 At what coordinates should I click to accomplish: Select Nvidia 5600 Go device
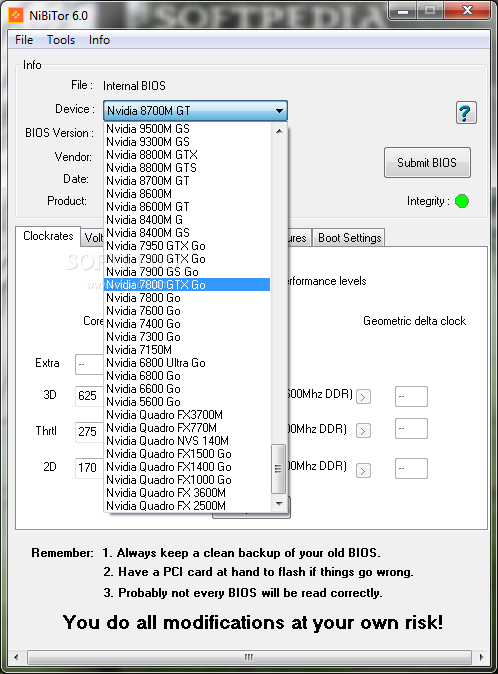point(187,401)
